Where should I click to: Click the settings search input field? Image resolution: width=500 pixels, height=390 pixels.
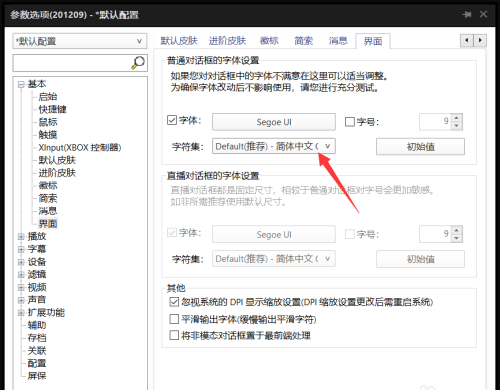click(x=72, y=63)
